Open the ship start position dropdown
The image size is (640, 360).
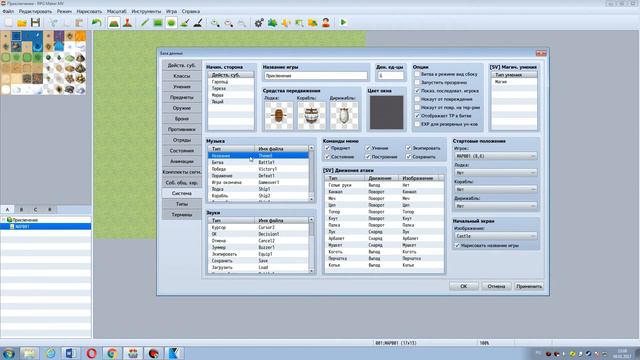pyautogui.click(x=496, y=190)
